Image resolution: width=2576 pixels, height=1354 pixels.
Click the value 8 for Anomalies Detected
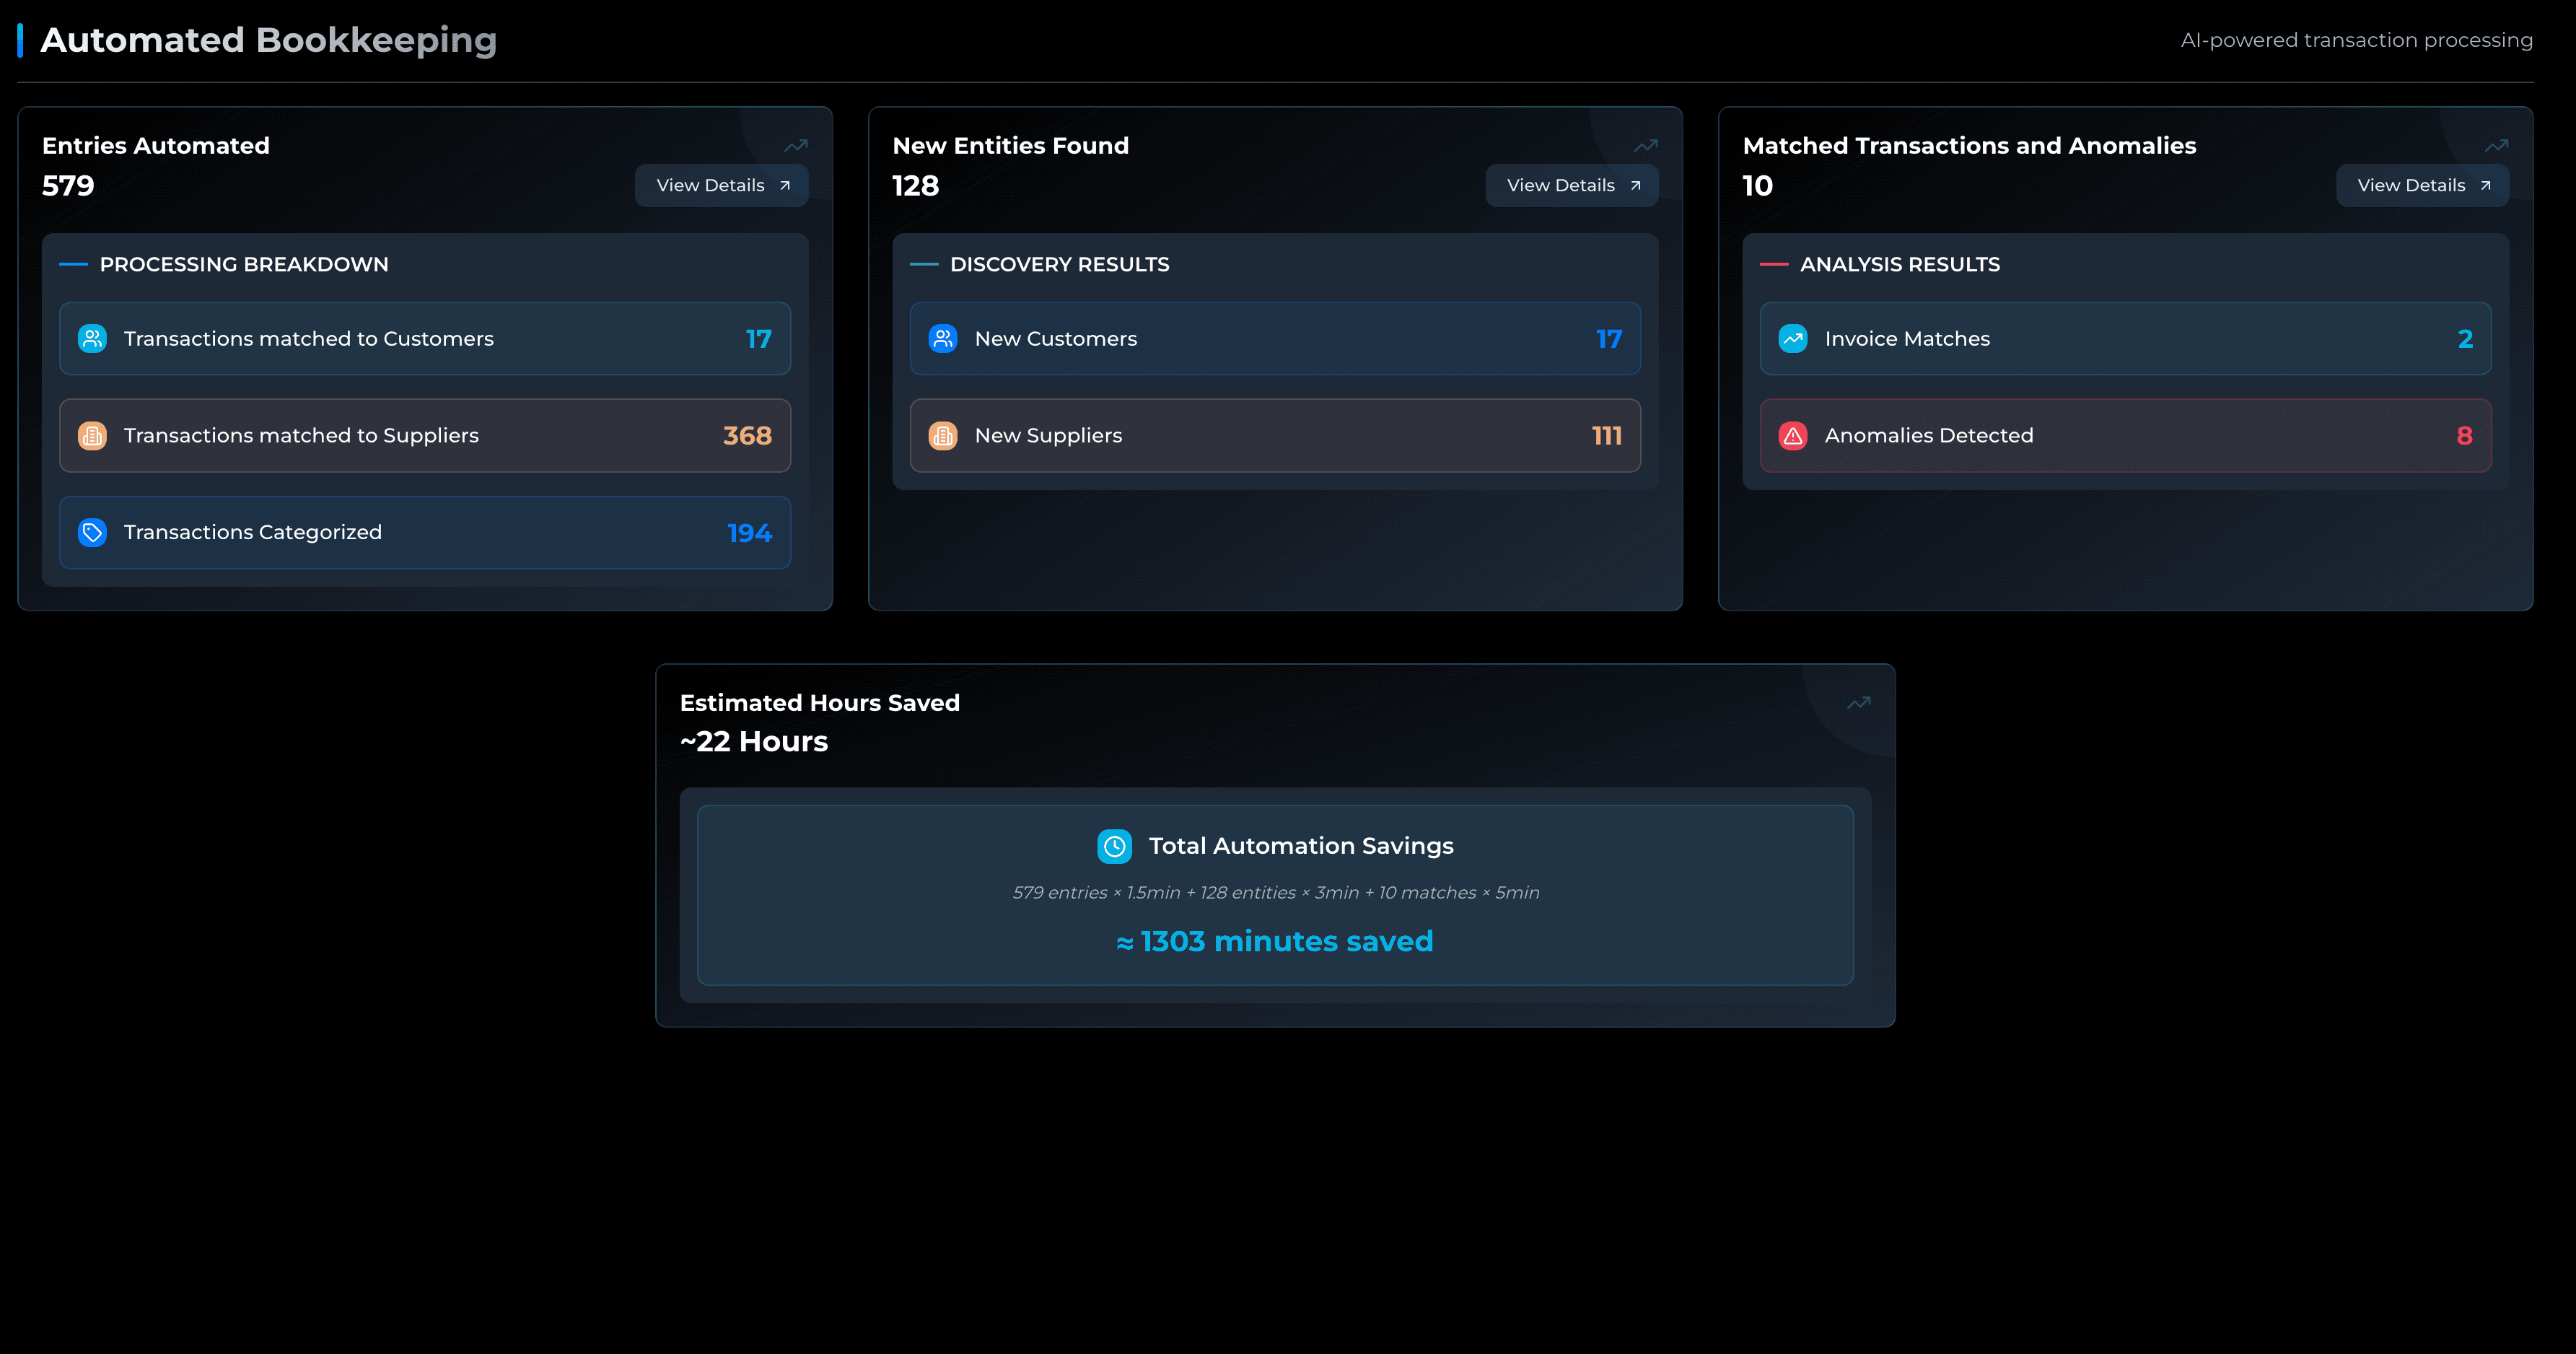pos(2465,436)
